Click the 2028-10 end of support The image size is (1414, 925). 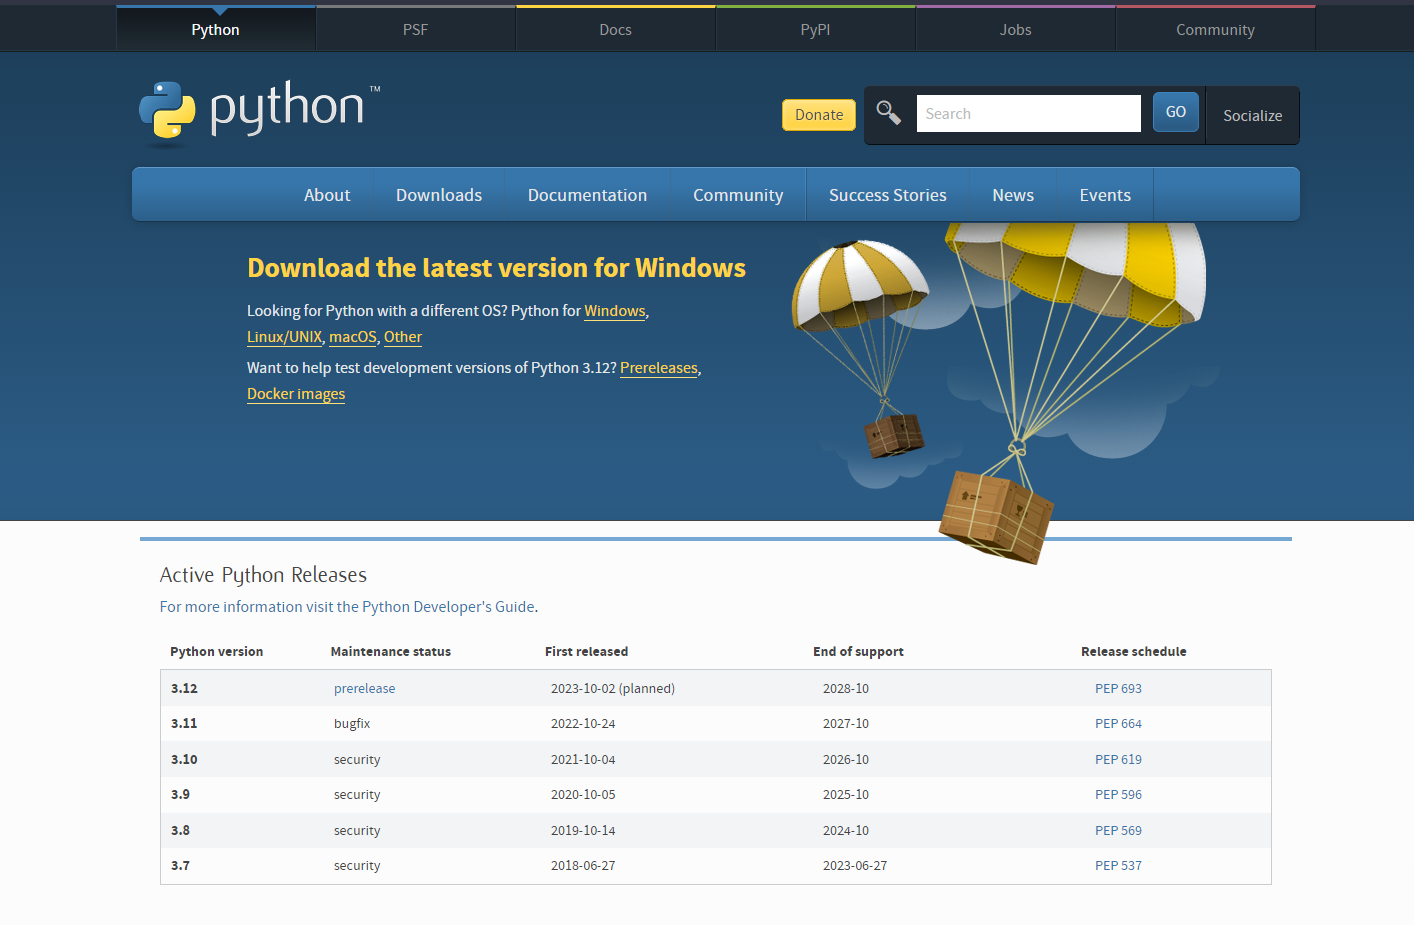(x=846, y=689)
